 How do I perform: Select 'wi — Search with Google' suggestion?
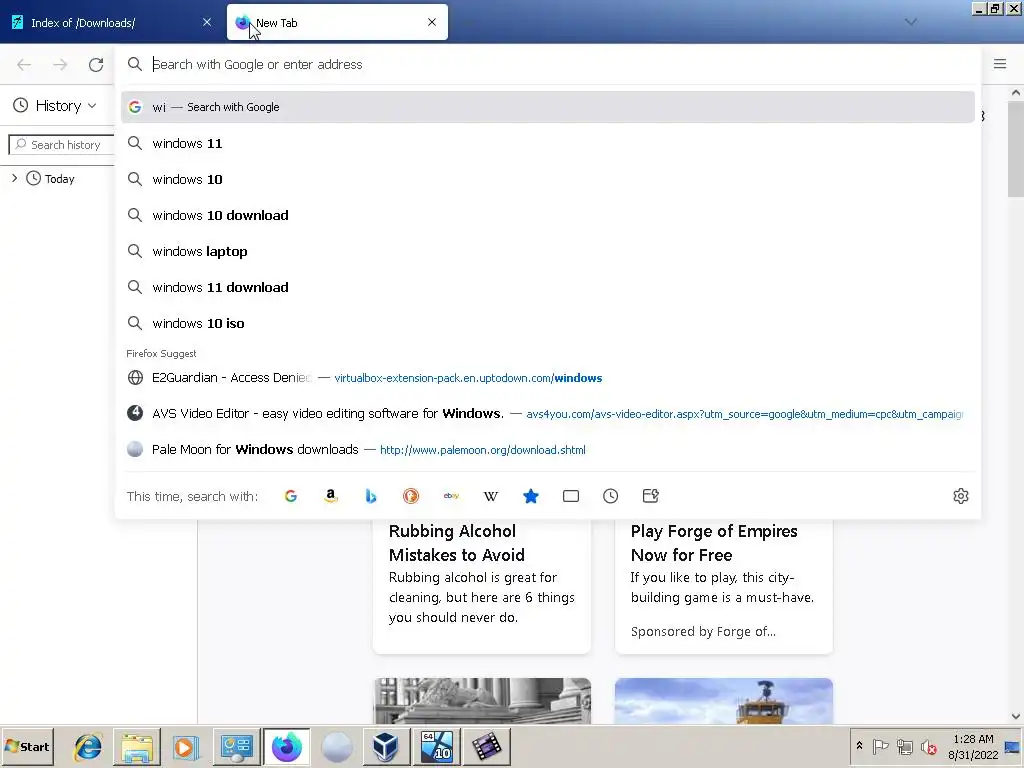click(547, 107)
